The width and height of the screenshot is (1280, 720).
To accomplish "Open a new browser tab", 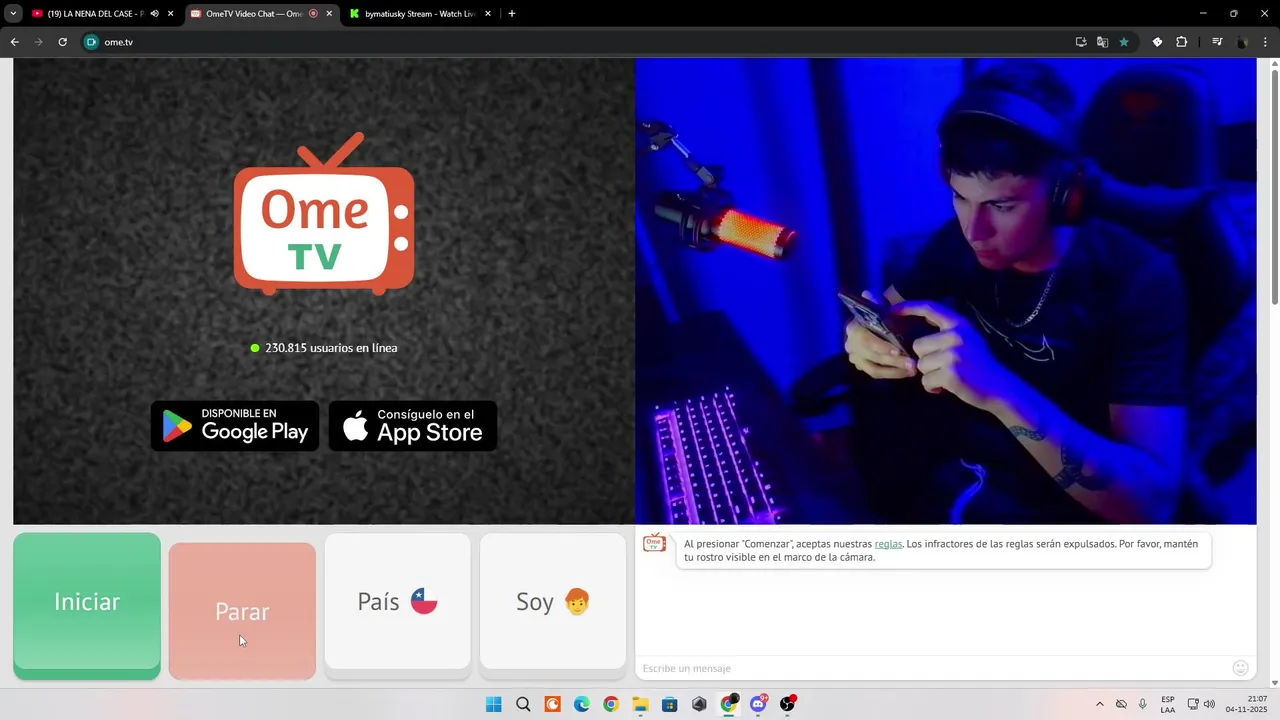I will (512, 14).
